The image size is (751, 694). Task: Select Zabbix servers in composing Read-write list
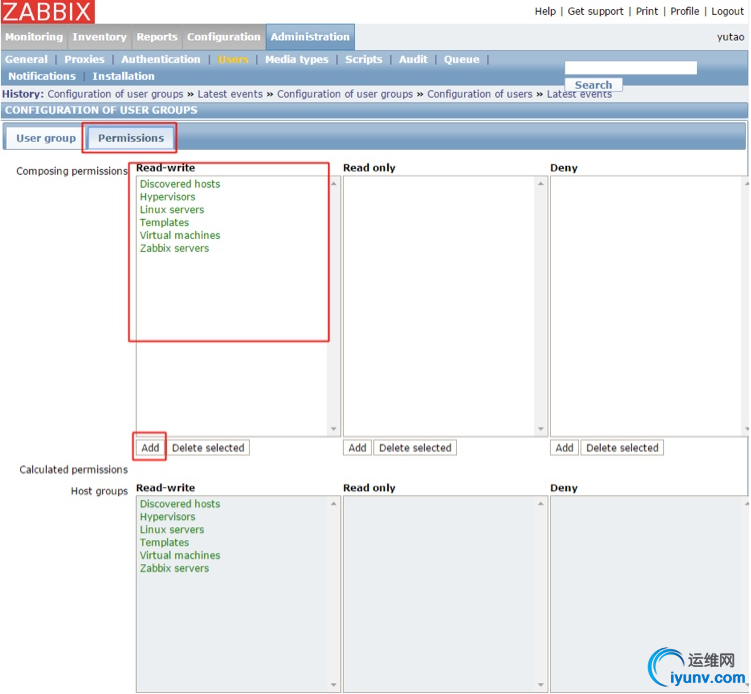tap(174, 249)
